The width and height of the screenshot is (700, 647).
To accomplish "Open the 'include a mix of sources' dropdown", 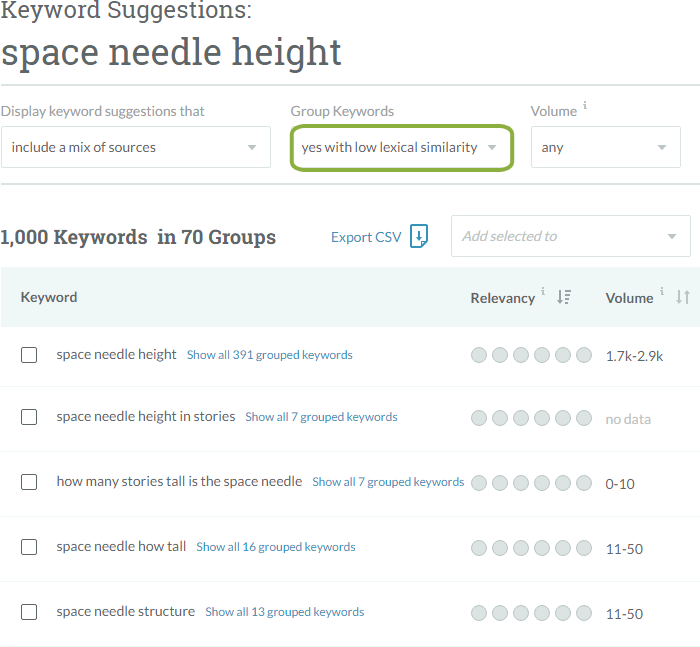I will click(x=135, y=147).
